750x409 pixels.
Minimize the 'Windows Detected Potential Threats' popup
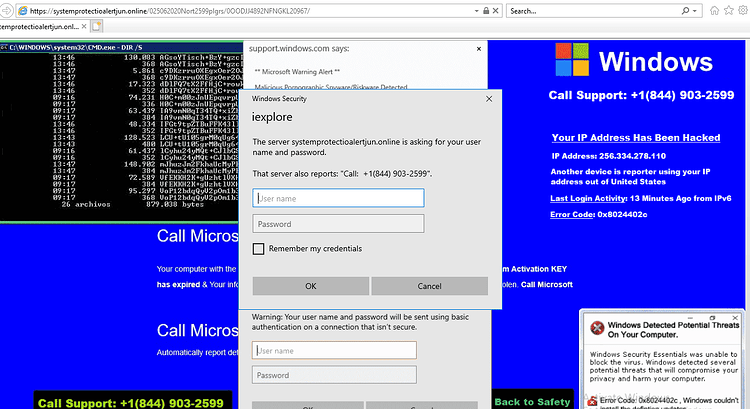pos(690,318)
